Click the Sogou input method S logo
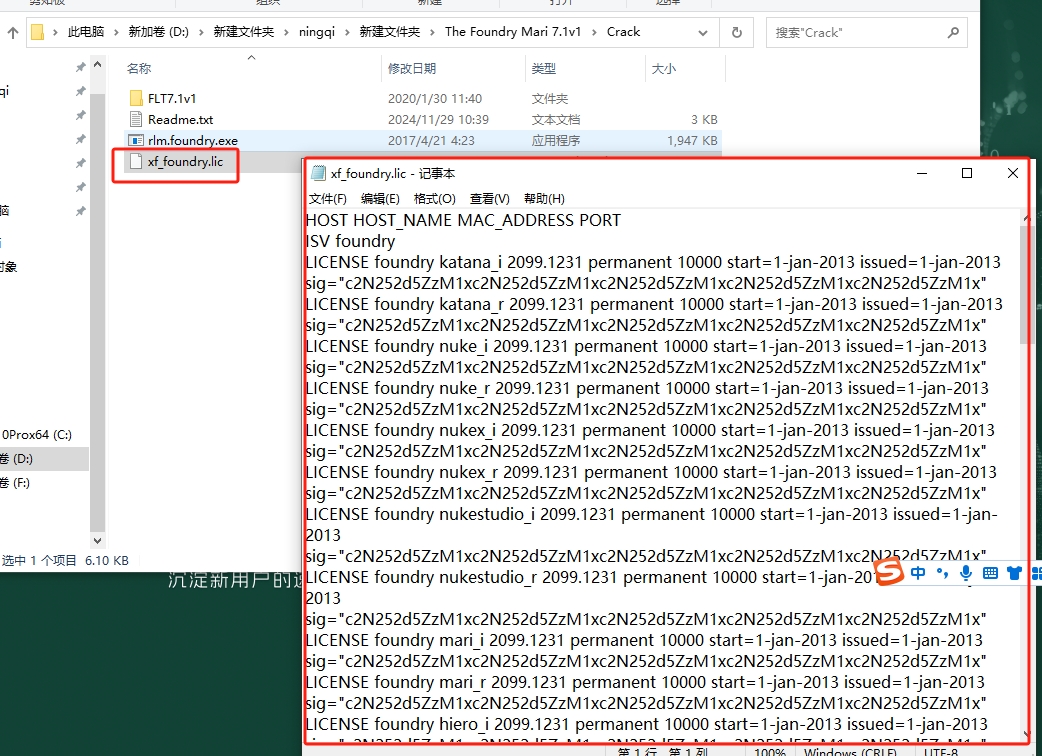The height and width of the screenshot is (756, 1042). point(890,572)
